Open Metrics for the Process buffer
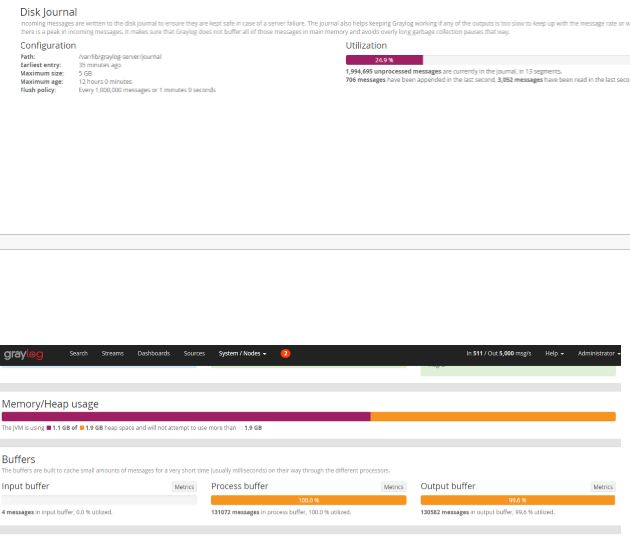This screenshot has height=540, width=630. [393, 487]
